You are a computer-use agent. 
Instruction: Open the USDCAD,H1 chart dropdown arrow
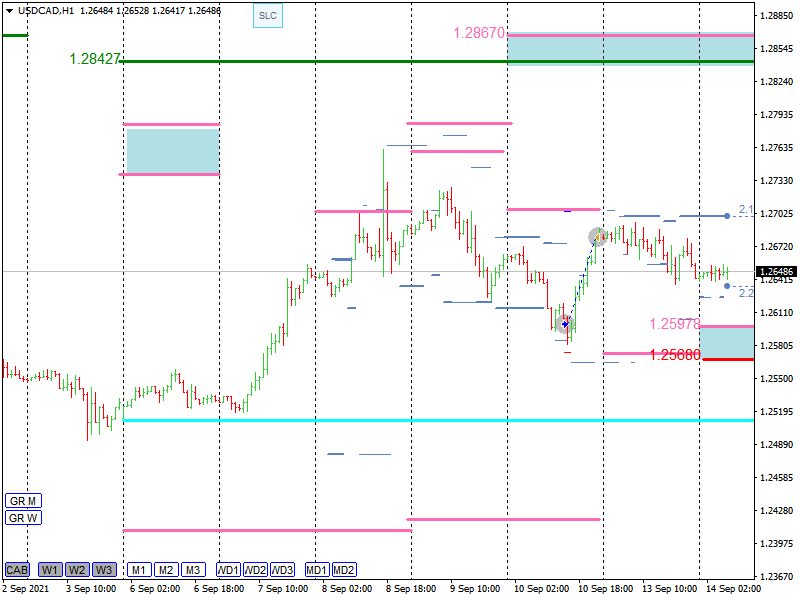(8, 11)
